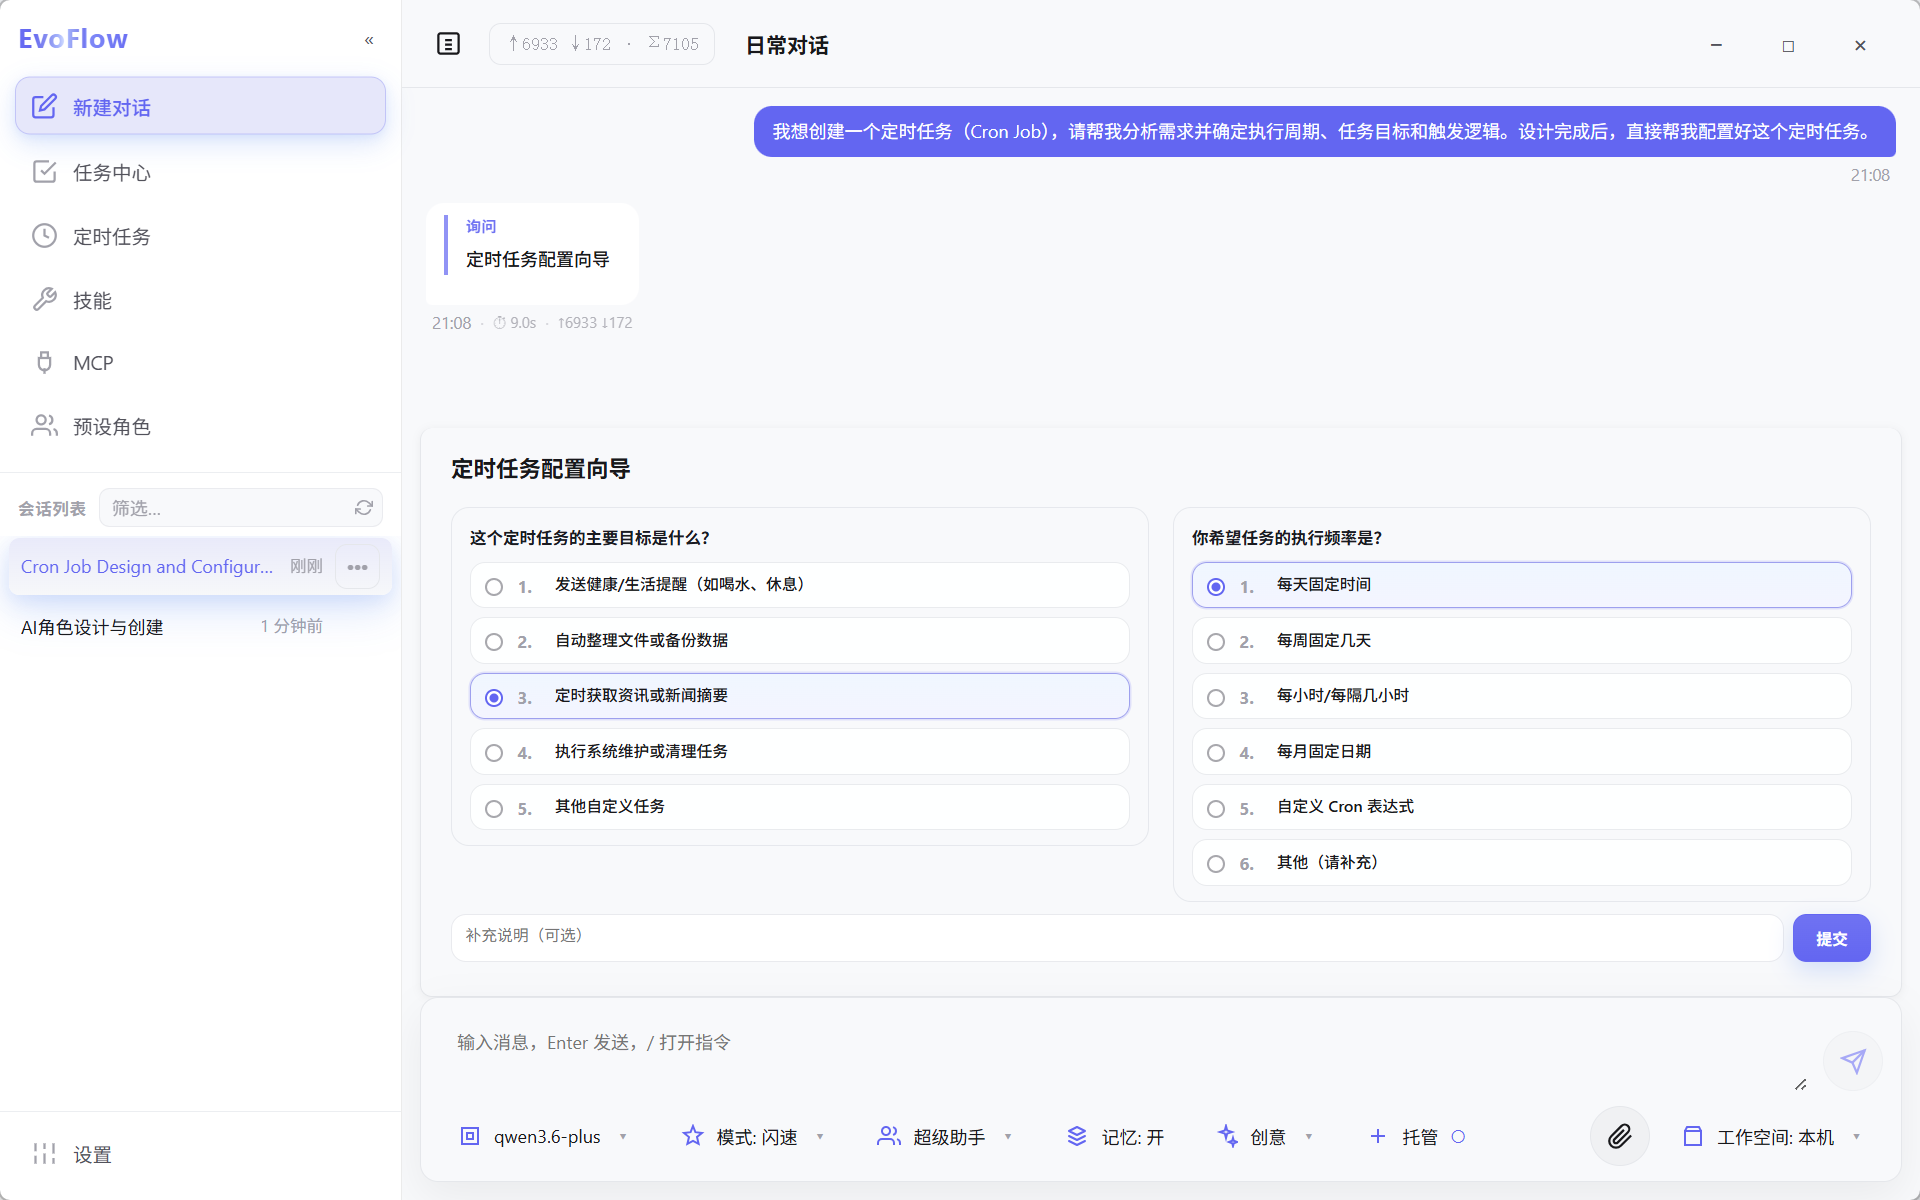Select goal option 自动整理文件或备份数据
The height and width of the screenshot is (1200, 1920).
click(x=800, y=641)
